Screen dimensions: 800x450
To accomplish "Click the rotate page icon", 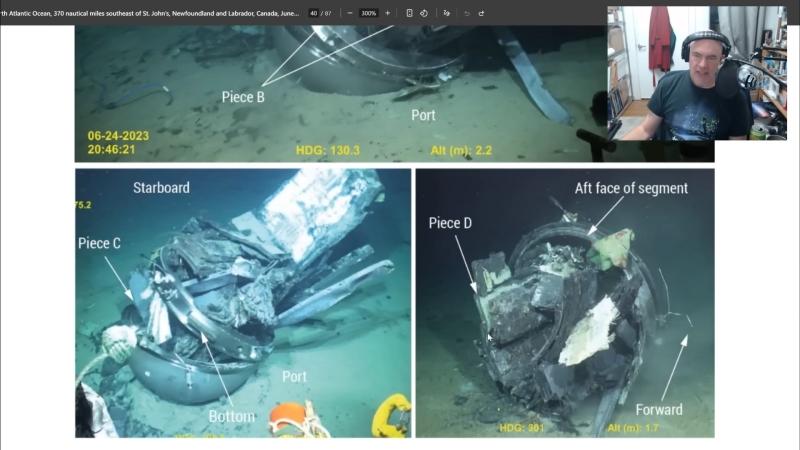I will tap(424, 13).
